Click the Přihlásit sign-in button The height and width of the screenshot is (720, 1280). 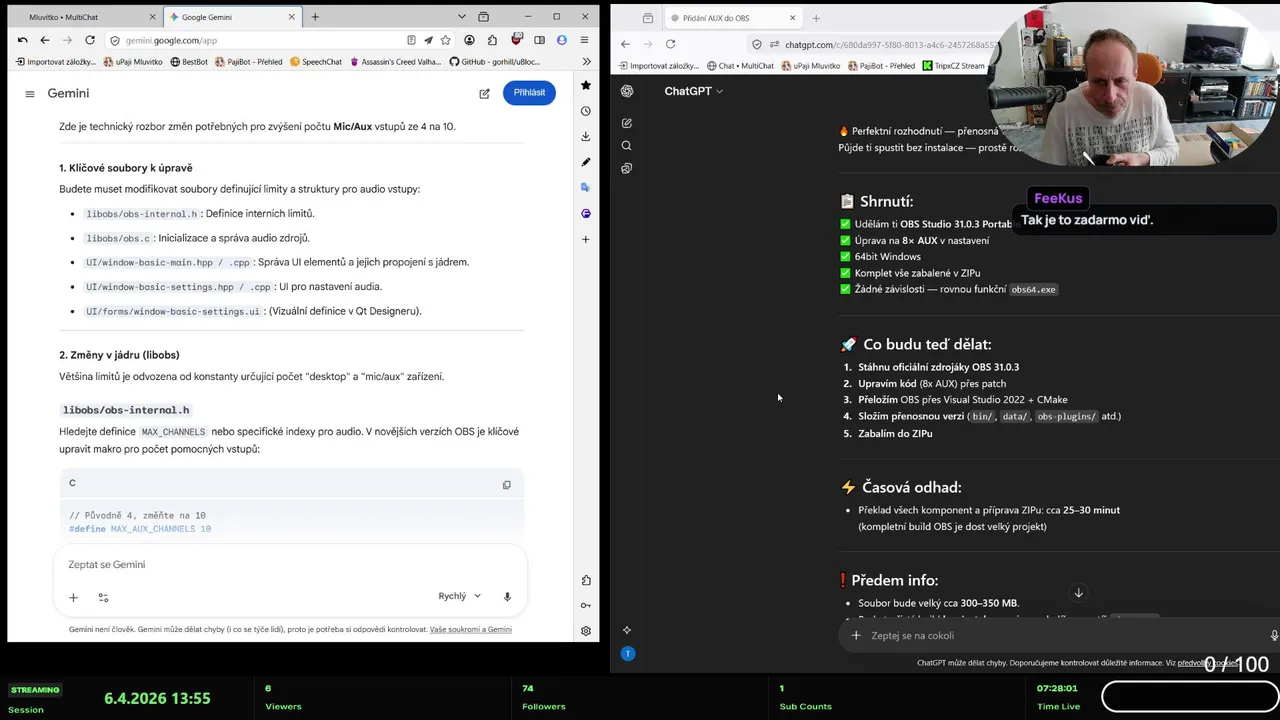click(529, 93)
